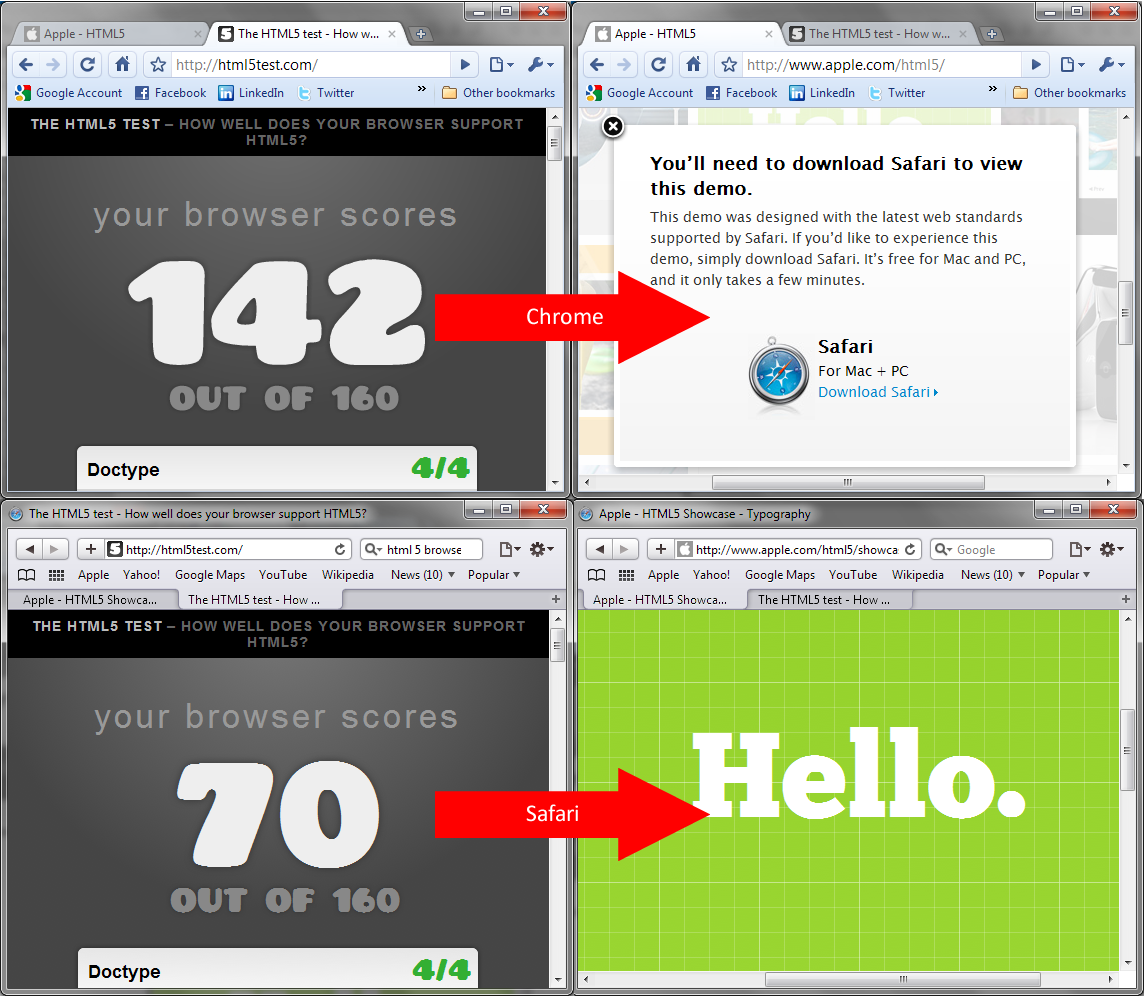Open page menu in the 70-score Safari window
This screenshot has height=996, width=1144.
(509, 549)
